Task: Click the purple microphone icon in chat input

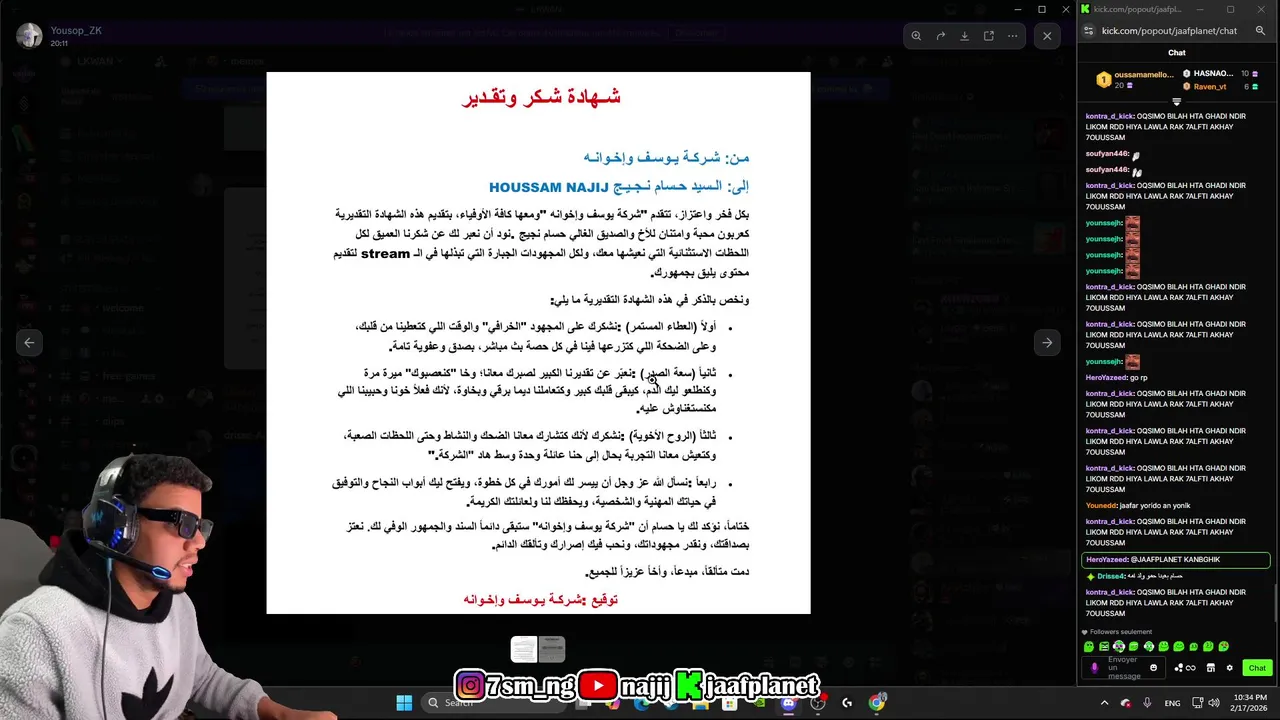Action: 1094,668
